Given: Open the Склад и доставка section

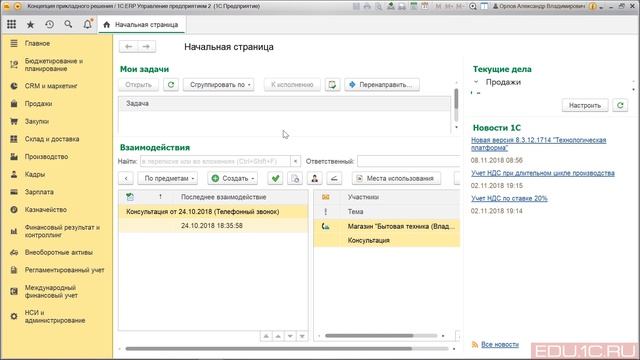Looking at the screenshot, I should pos(52,139).
